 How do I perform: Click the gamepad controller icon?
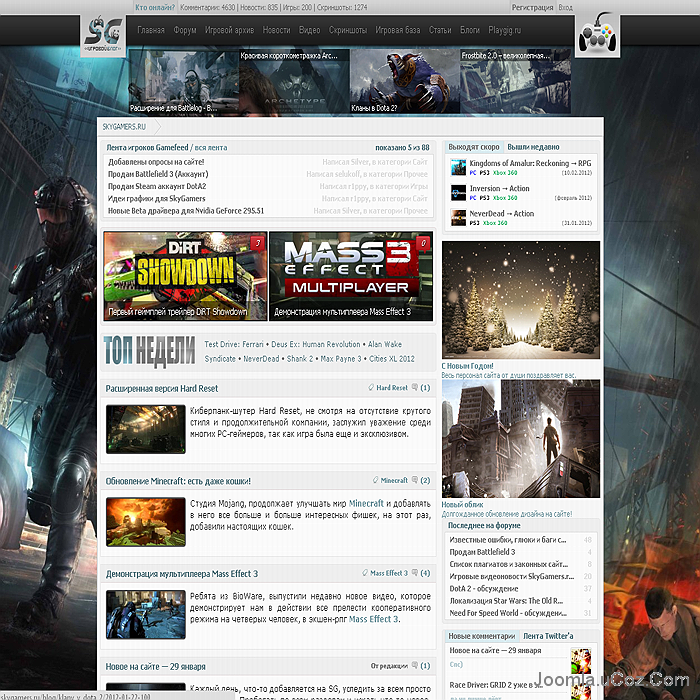(x=597, y=35)
